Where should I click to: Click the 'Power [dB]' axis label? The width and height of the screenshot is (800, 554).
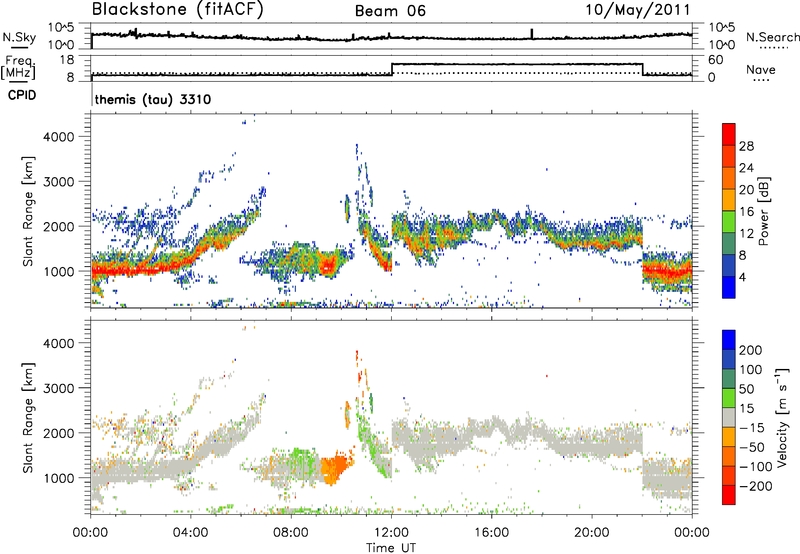(763, 211)
